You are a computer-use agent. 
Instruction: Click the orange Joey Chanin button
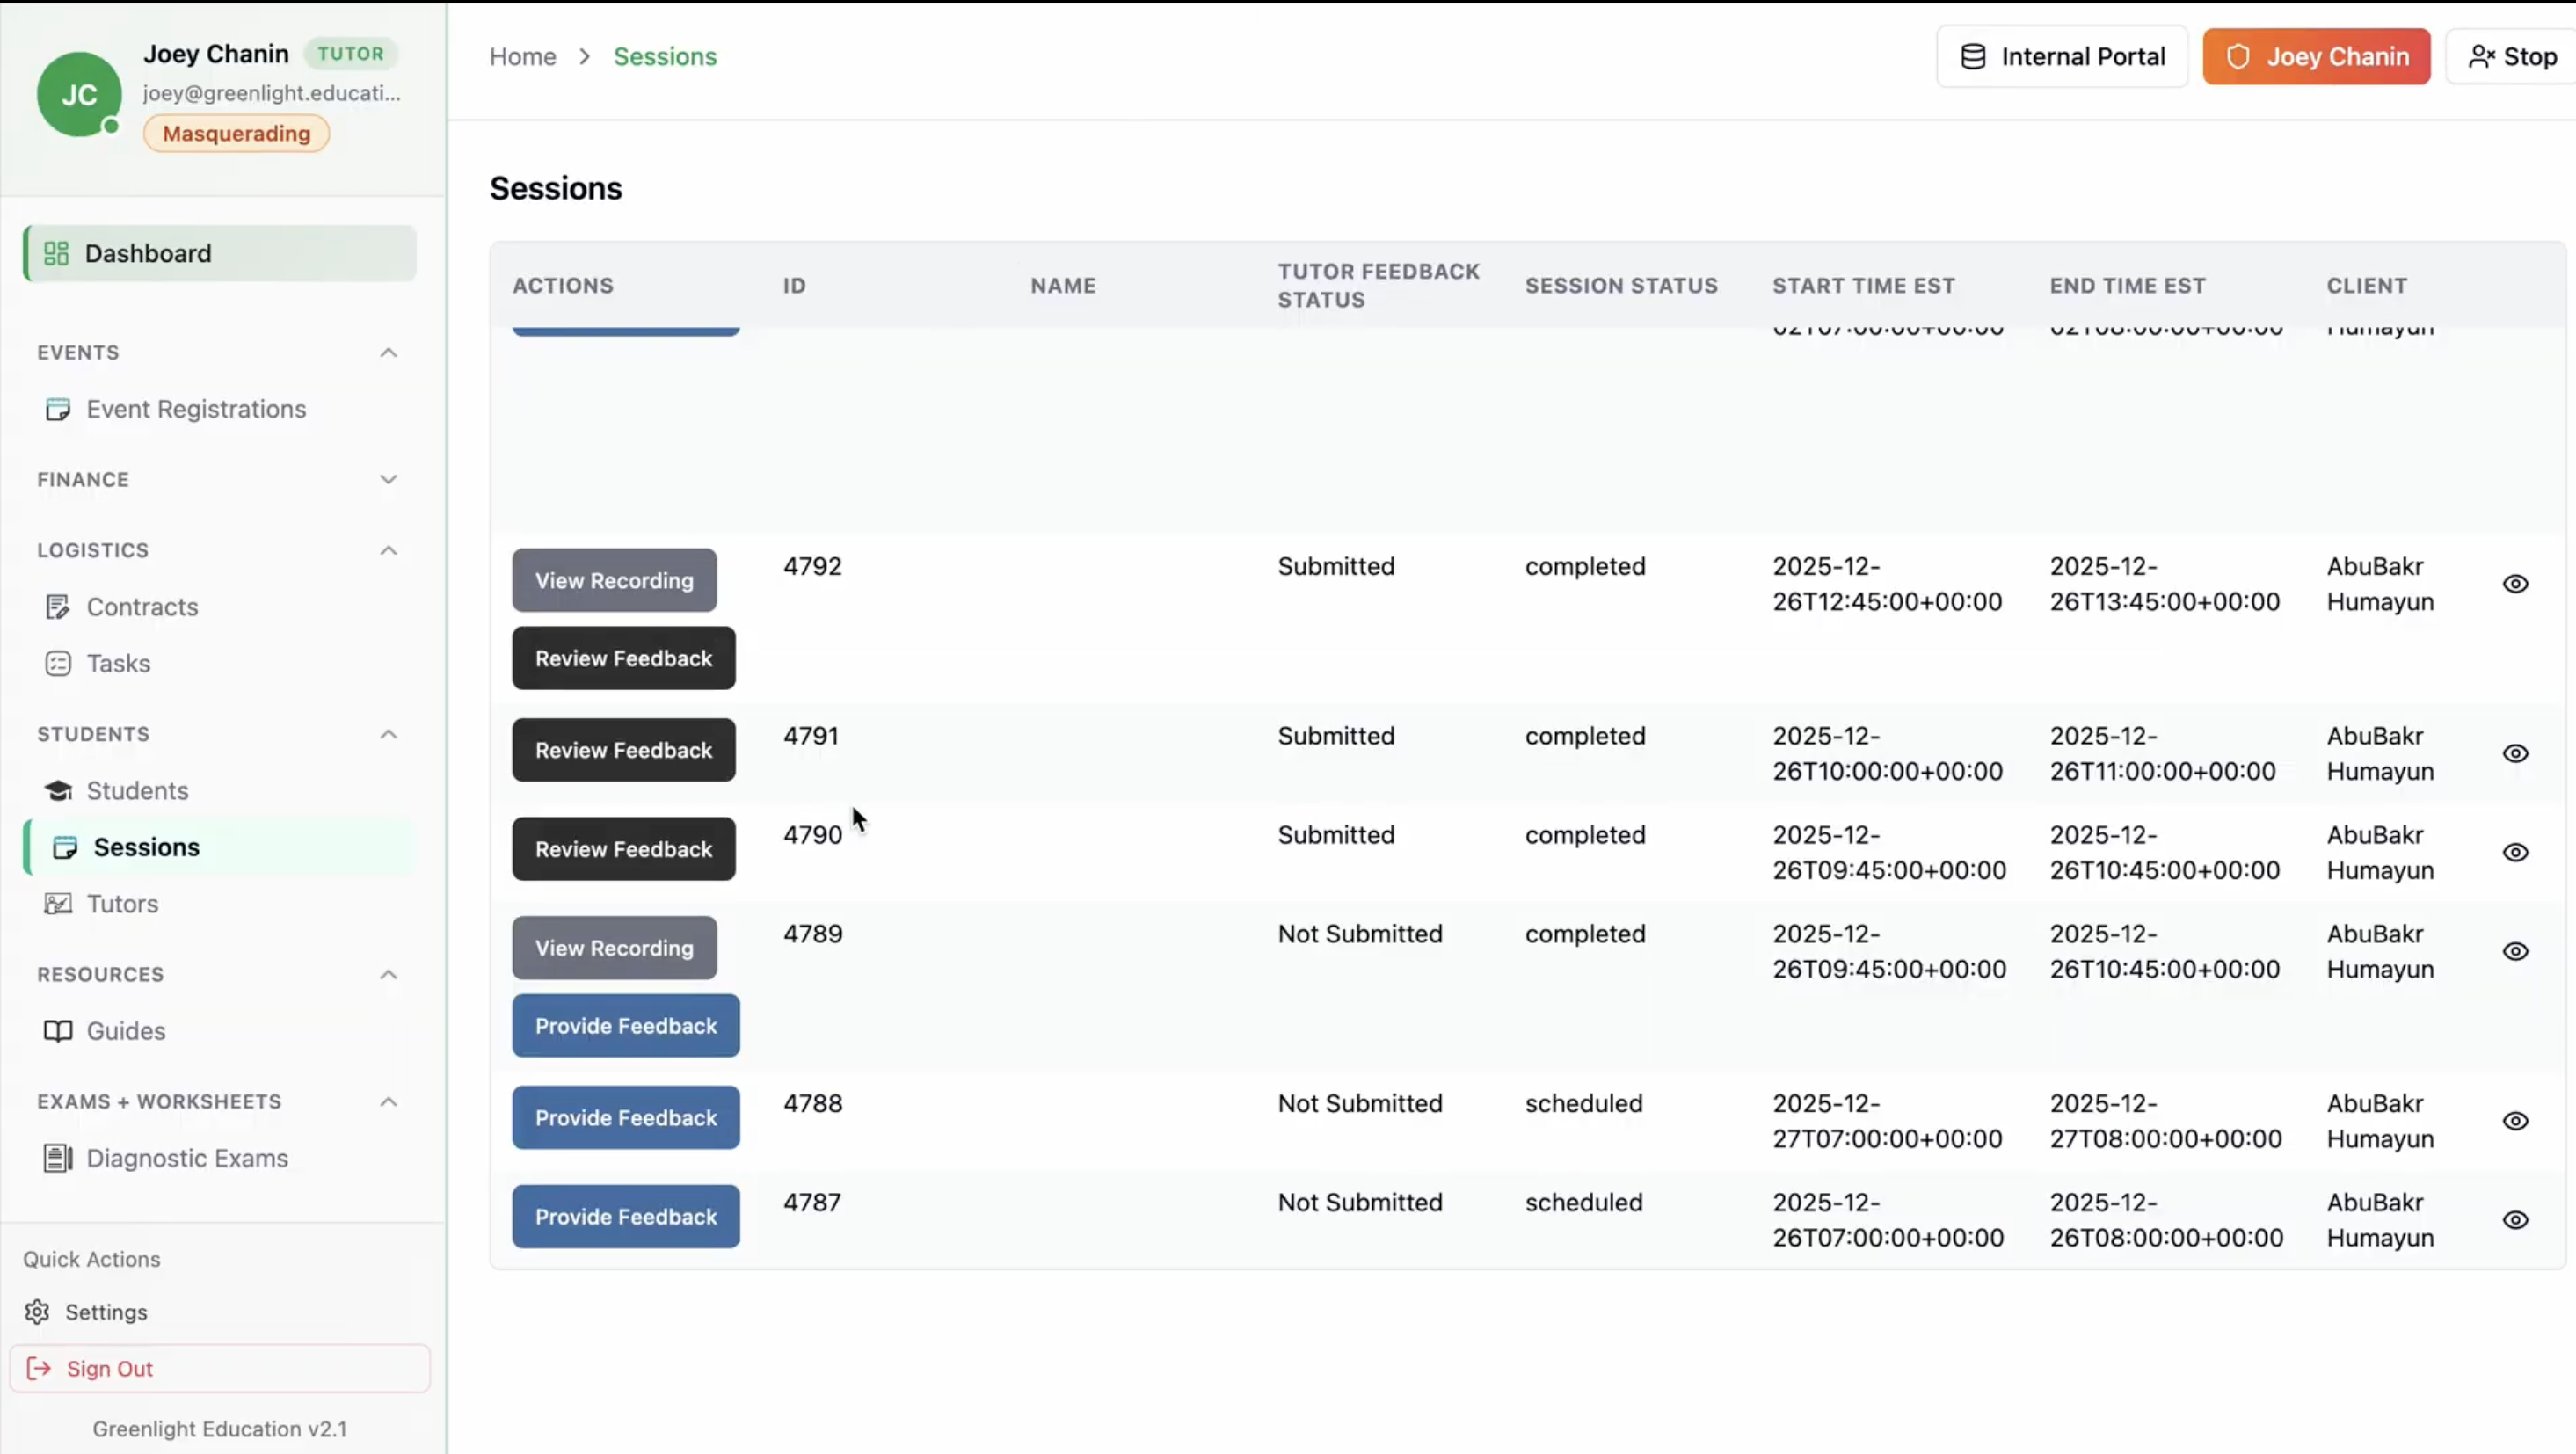(x=2316, y=56)
